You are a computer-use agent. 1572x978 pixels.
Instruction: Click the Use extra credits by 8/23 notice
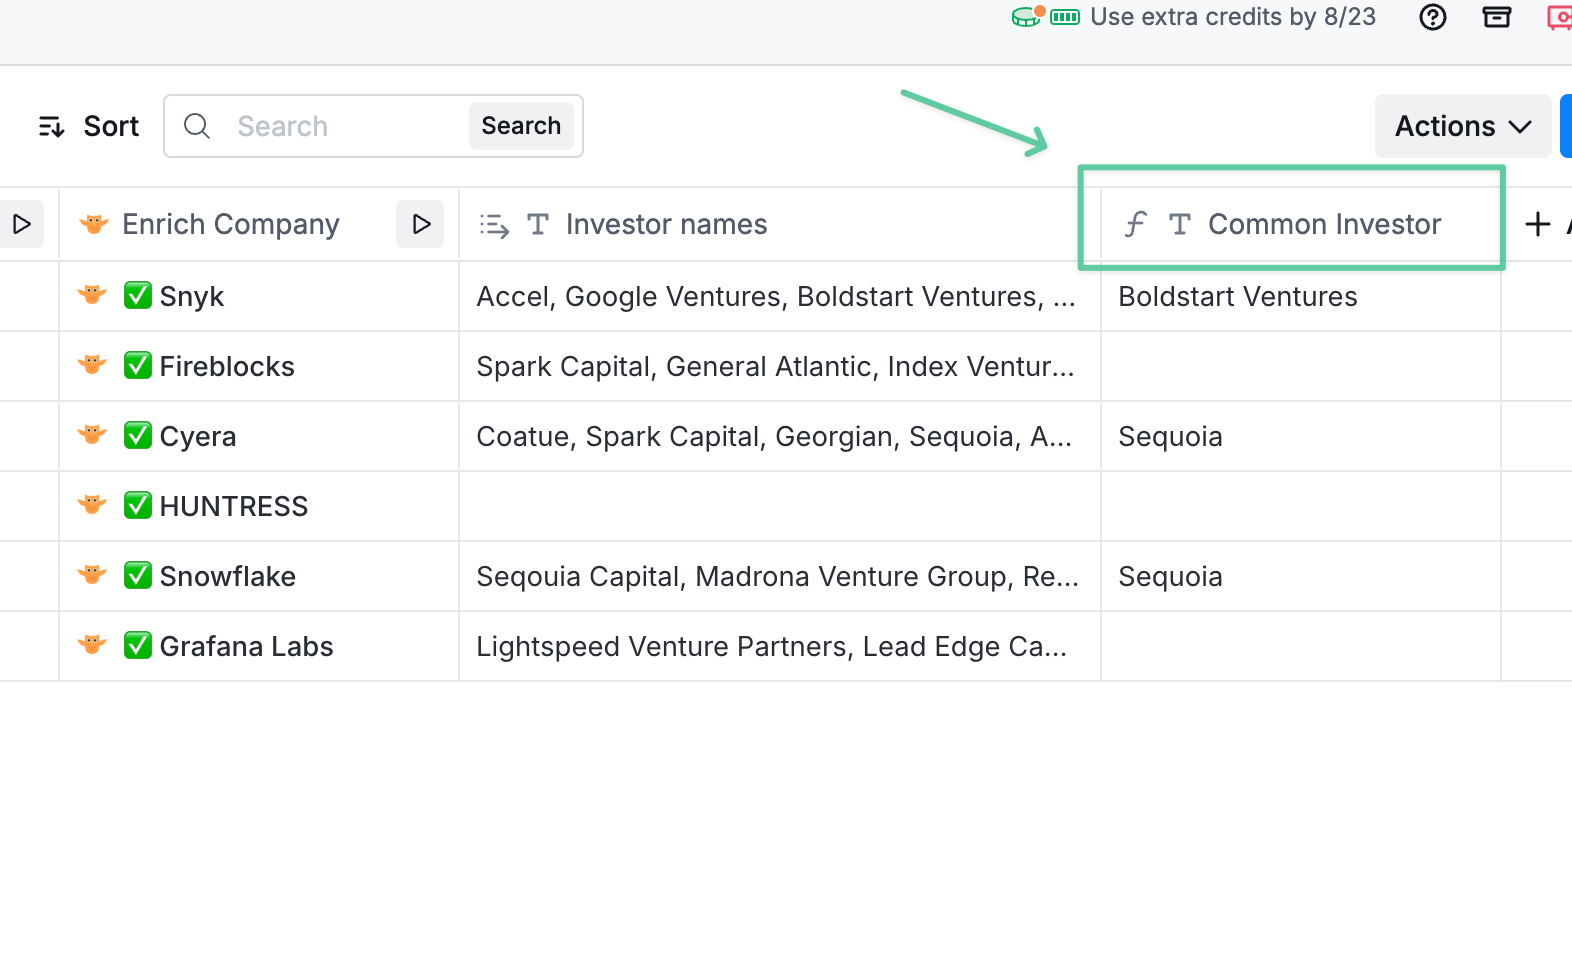[x=1233, y=17]
